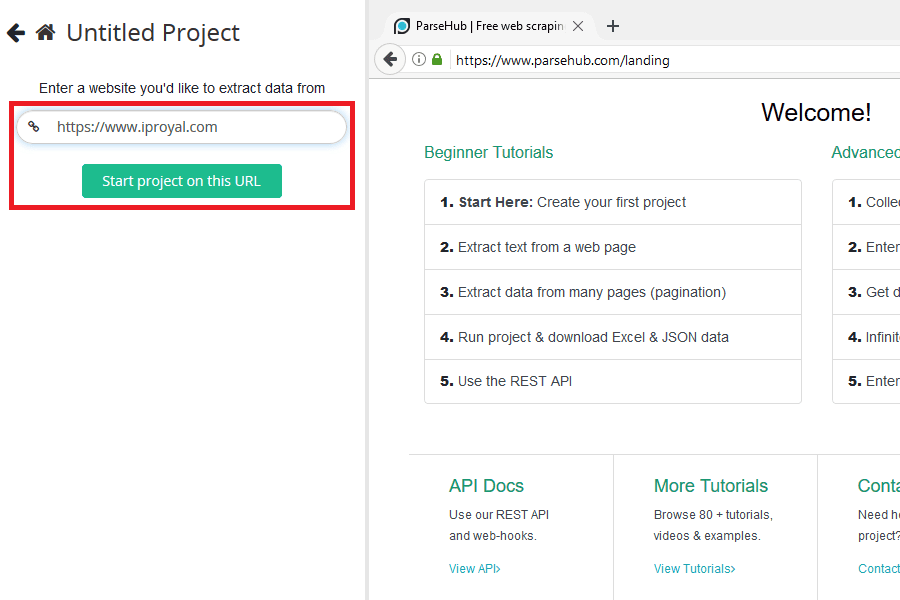Click 'Browse 80 + tutorials,' description text

point(713,514)
